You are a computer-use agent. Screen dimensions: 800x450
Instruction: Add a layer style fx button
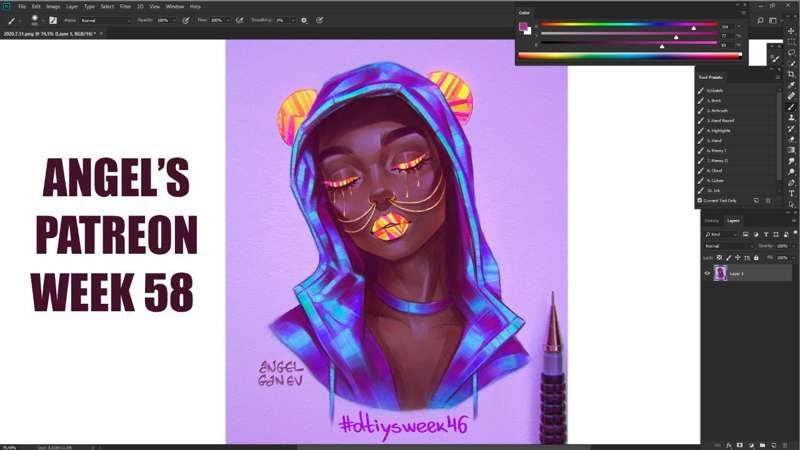point(729,445)
